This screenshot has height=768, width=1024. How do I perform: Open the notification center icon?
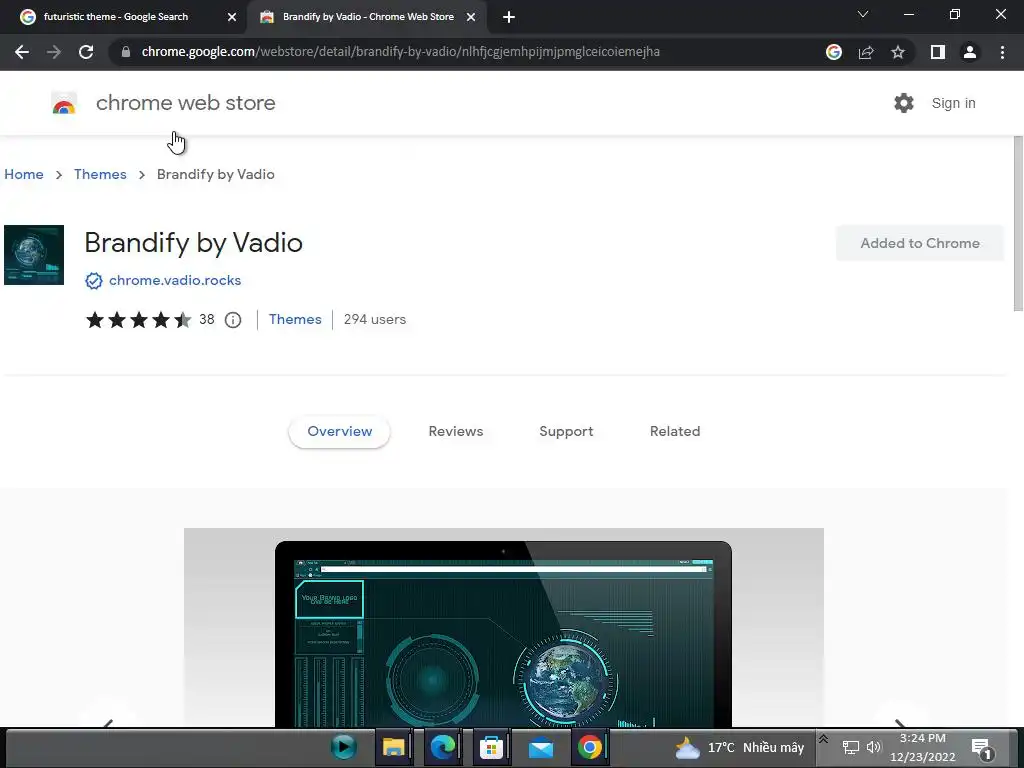[x=982, y=748]
